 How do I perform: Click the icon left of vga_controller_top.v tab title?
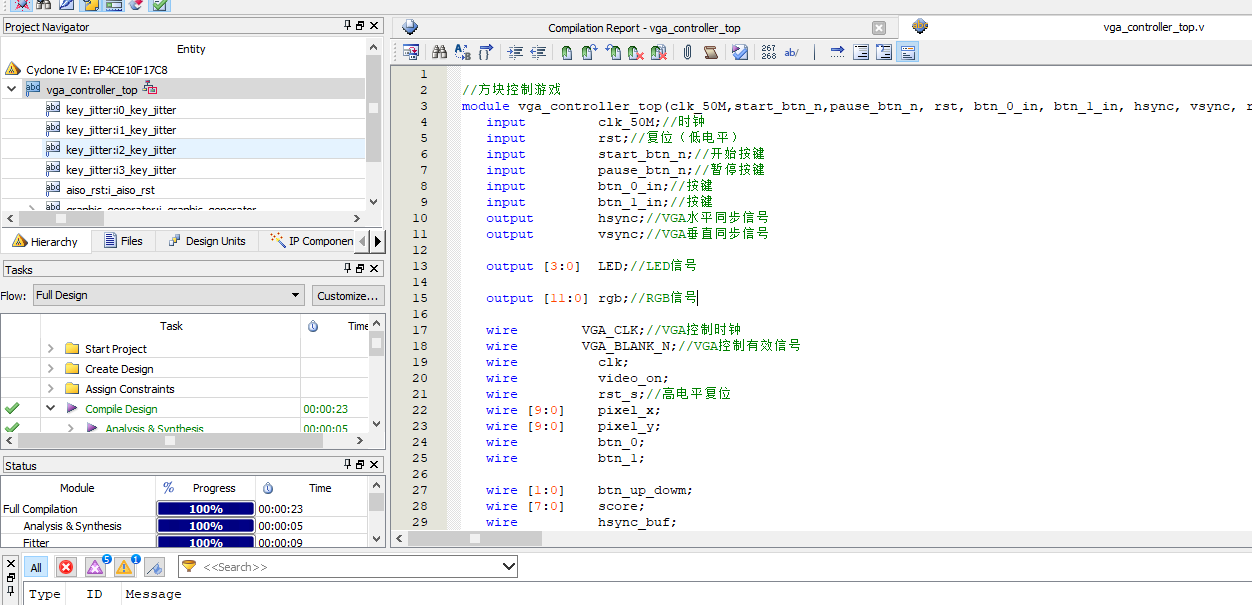921,27
